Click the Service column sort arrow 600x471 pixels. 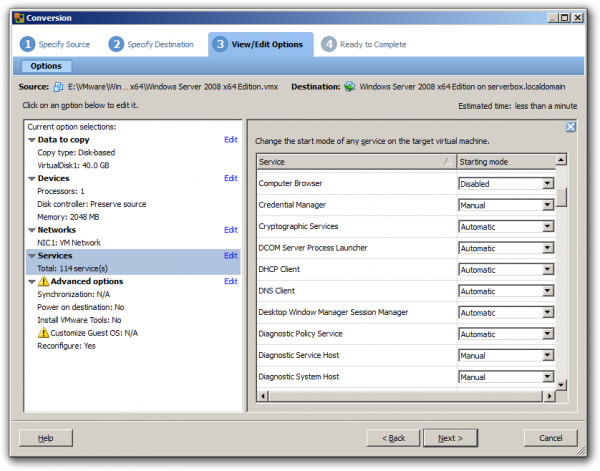point(448,161)
